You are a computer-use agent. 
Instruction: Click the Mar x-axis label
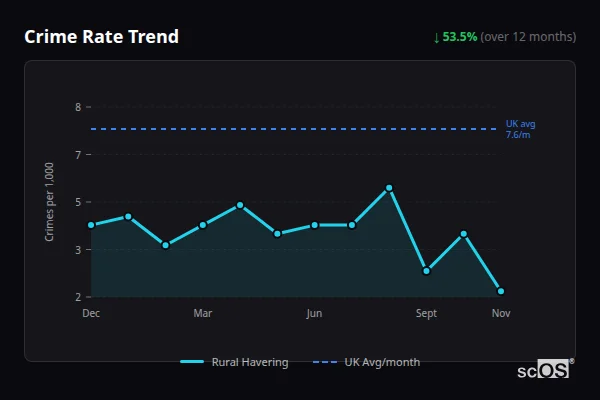tap(203, 313)
